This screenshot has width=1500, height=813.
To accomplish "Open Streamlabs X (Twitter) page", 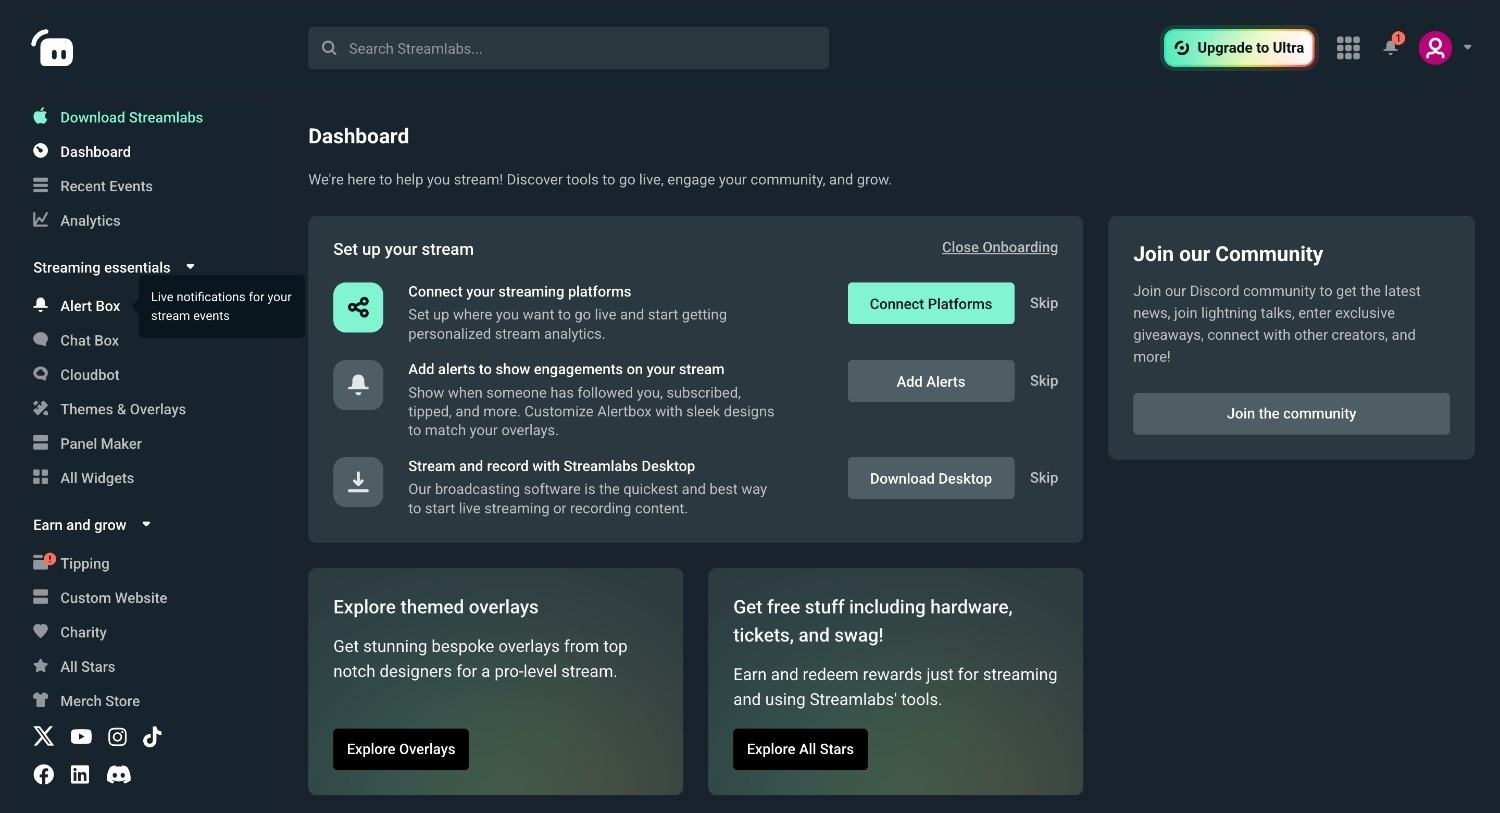I will [44, 737].
